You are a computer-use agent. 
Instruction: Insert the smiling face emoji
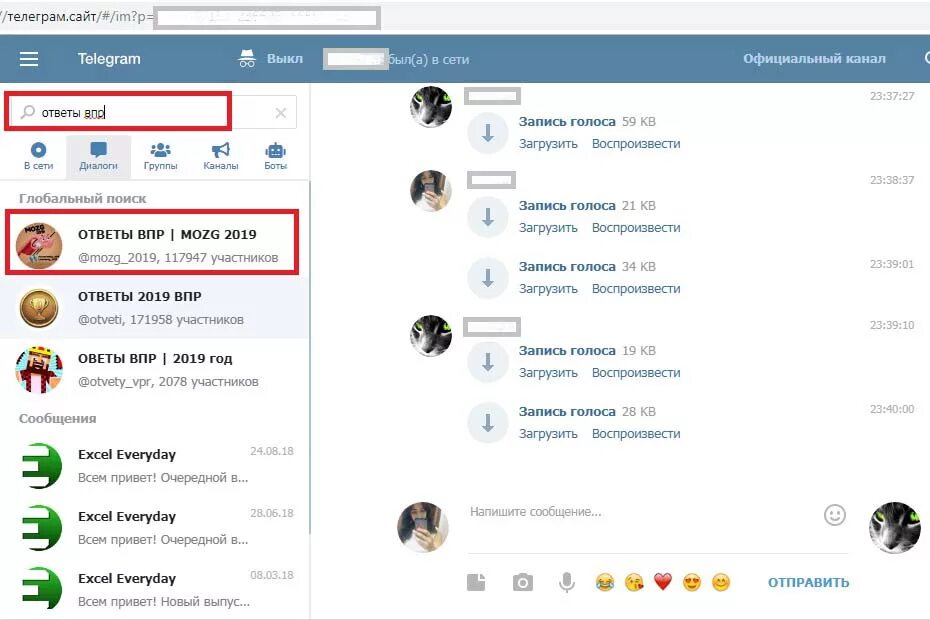coord(721,583)
